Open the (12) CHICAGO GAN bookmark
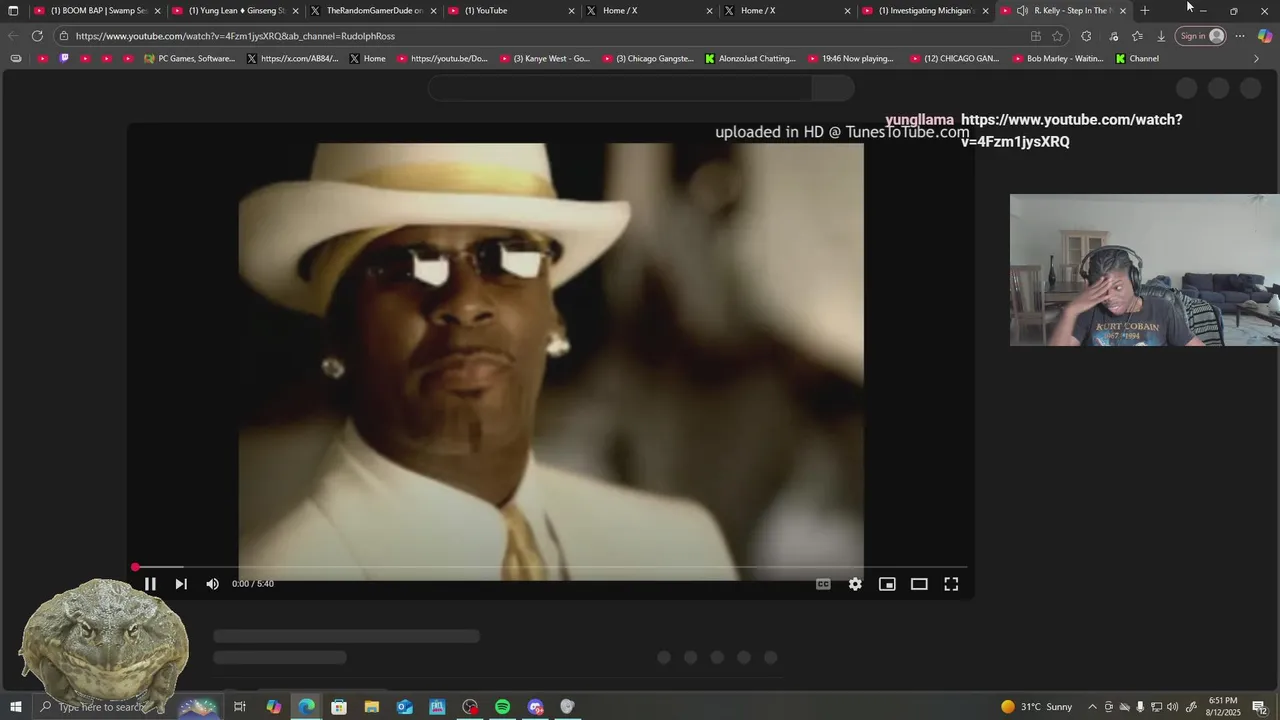The image size is (1280, 720). (x=954, y=58)
